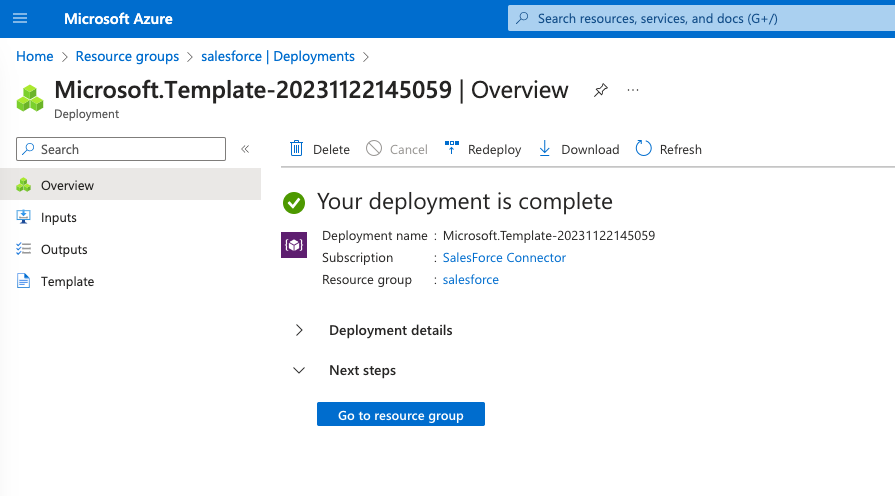
Task: View the Template menu item
Action: (x=67, y=281)
